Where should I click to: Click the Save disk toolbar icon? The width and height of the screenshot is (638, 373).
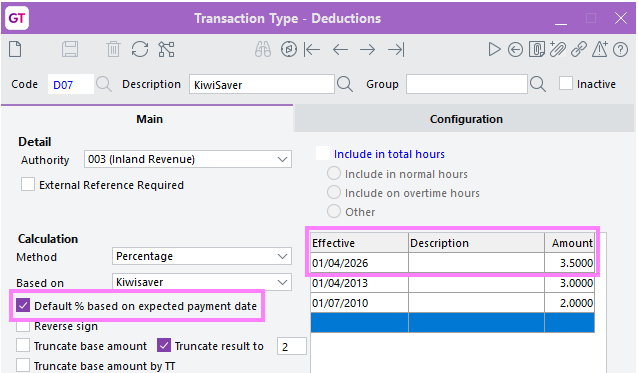coord(70,49)
